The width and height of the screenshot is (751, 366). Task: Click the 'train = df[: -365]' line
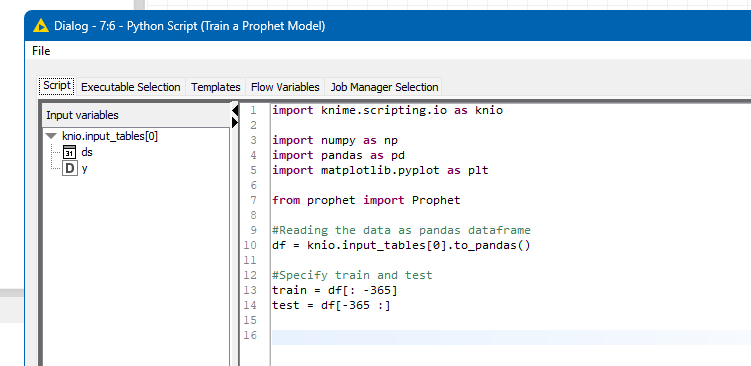(x=335, y=290)
